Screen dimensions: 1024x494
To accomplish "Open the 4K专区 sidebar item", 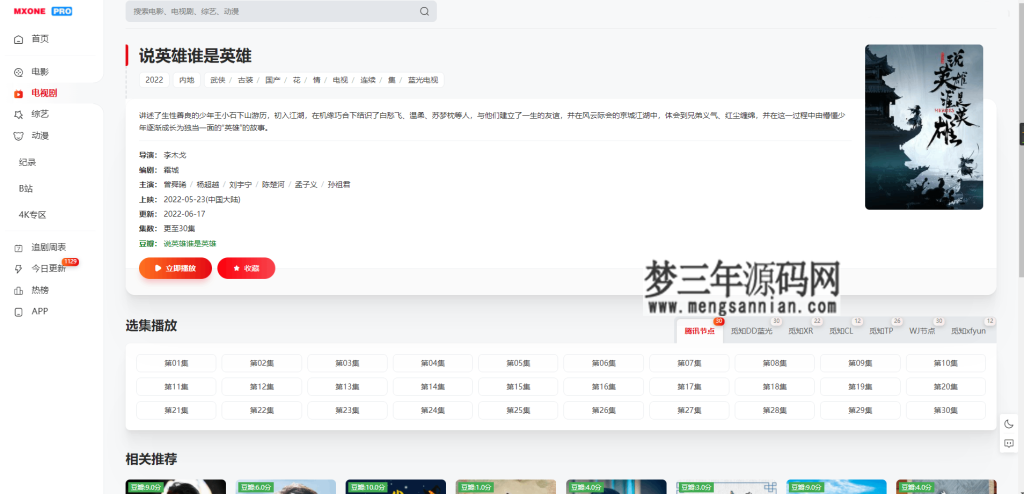I will point(33,214).
